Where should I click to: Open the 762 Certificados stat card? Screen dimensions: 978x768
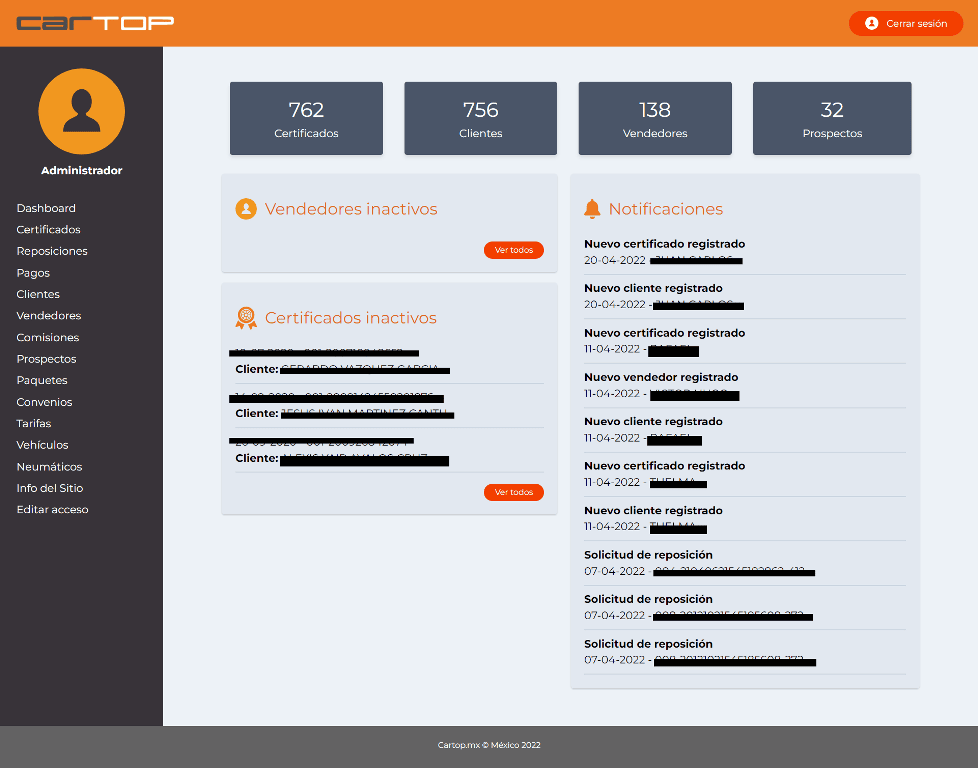point(306,119)
